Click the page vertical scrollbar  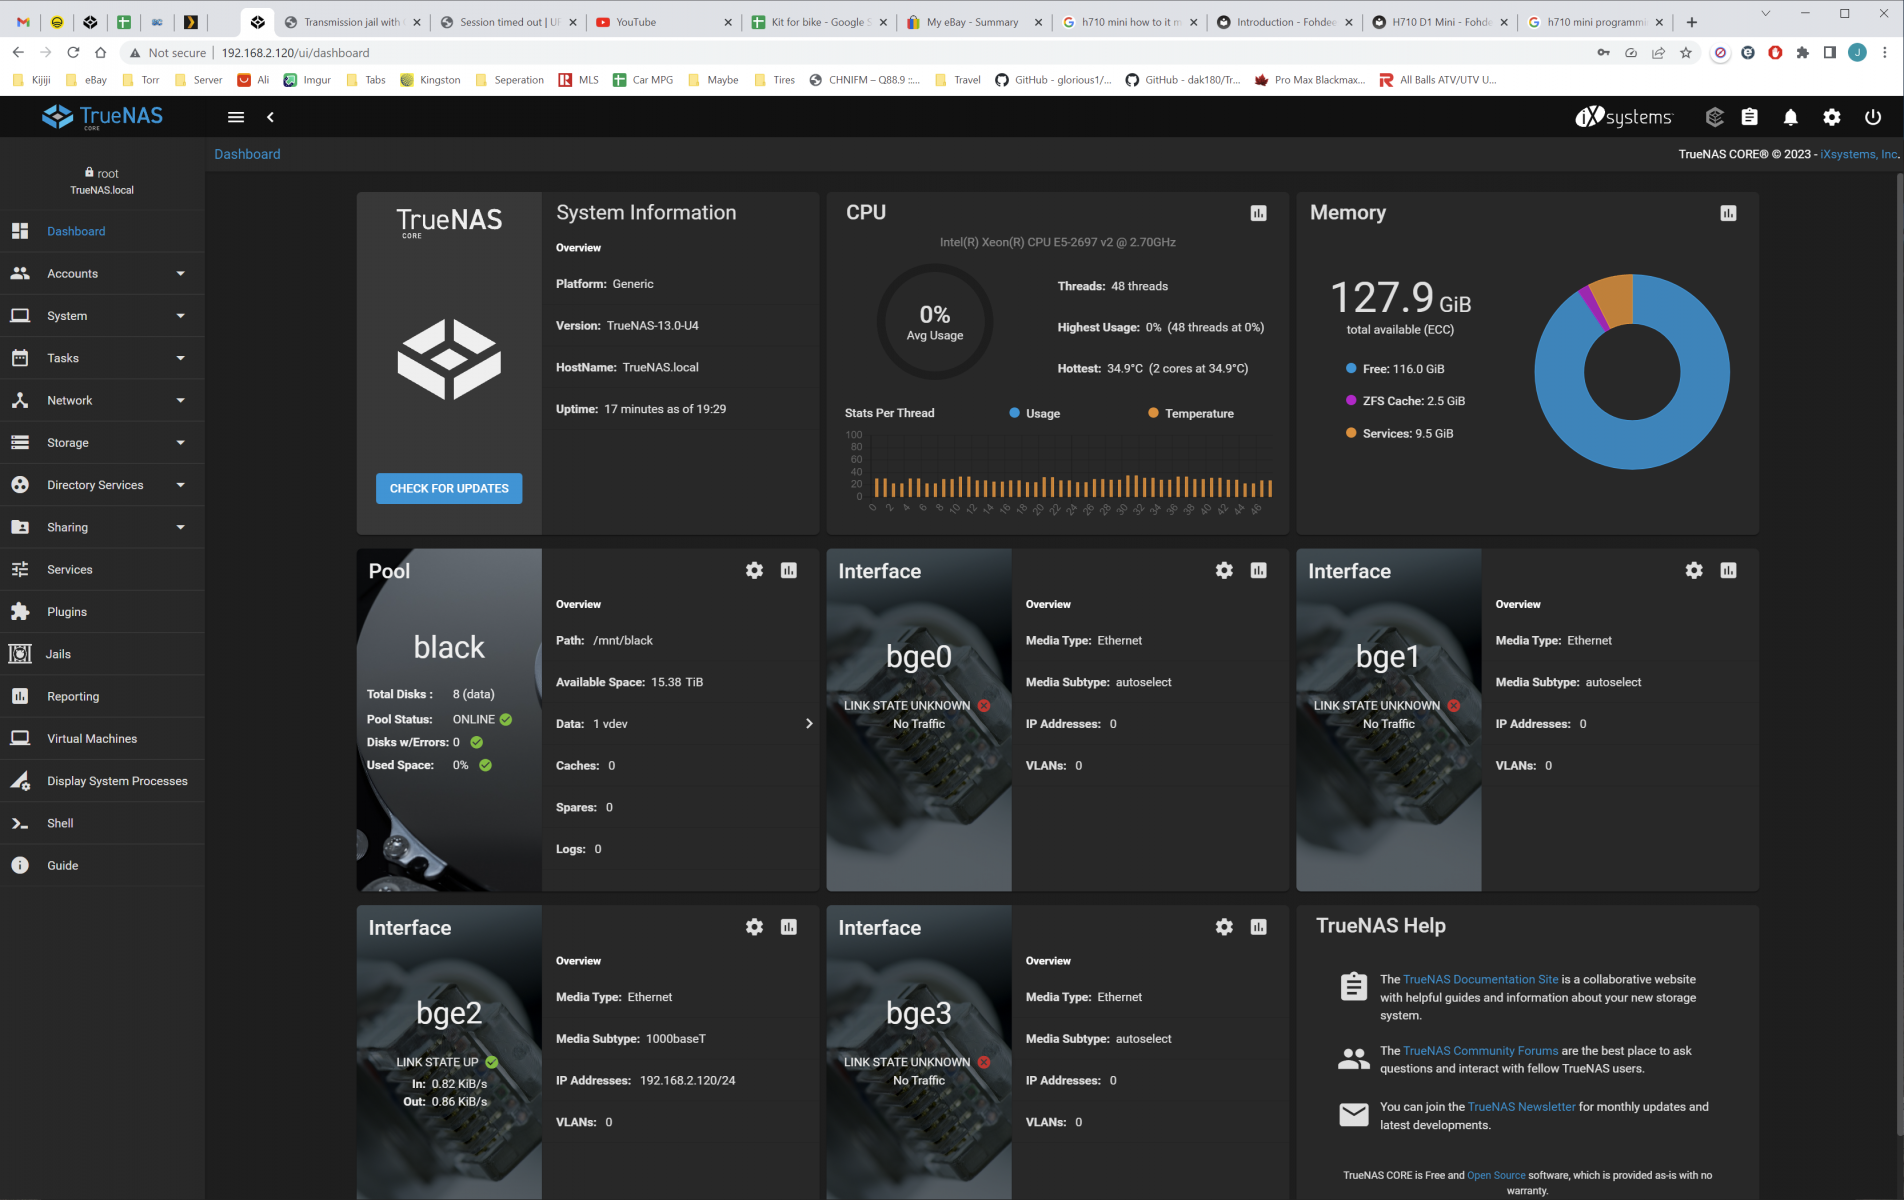click(x=1899, y=655)
